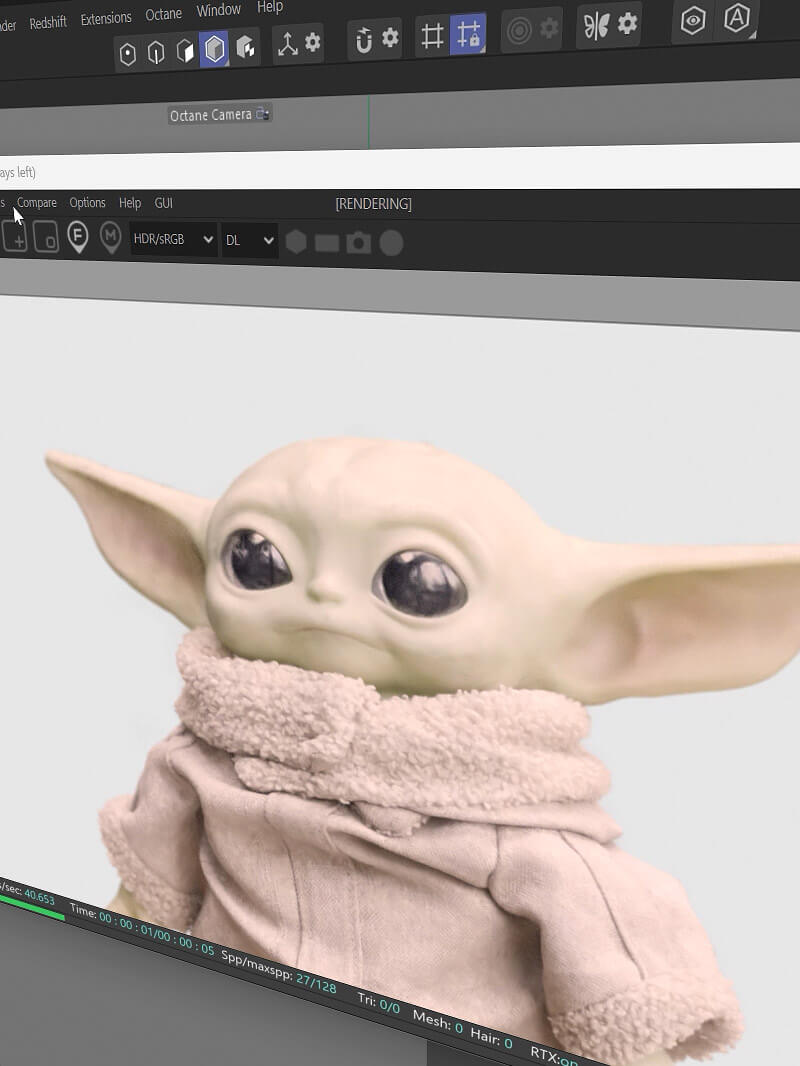Open the Redshift menu
This screenshot has height=1066, width=800.
(x=48, y=22)
